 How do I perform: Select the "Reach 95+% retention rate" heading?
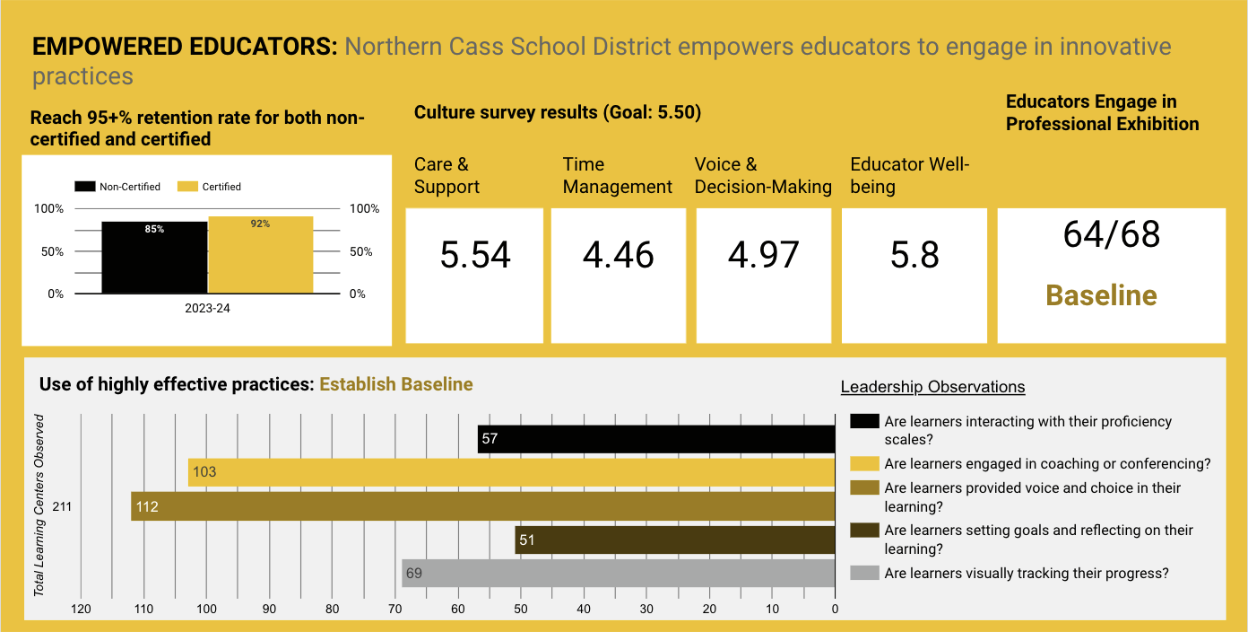point(198,129)
